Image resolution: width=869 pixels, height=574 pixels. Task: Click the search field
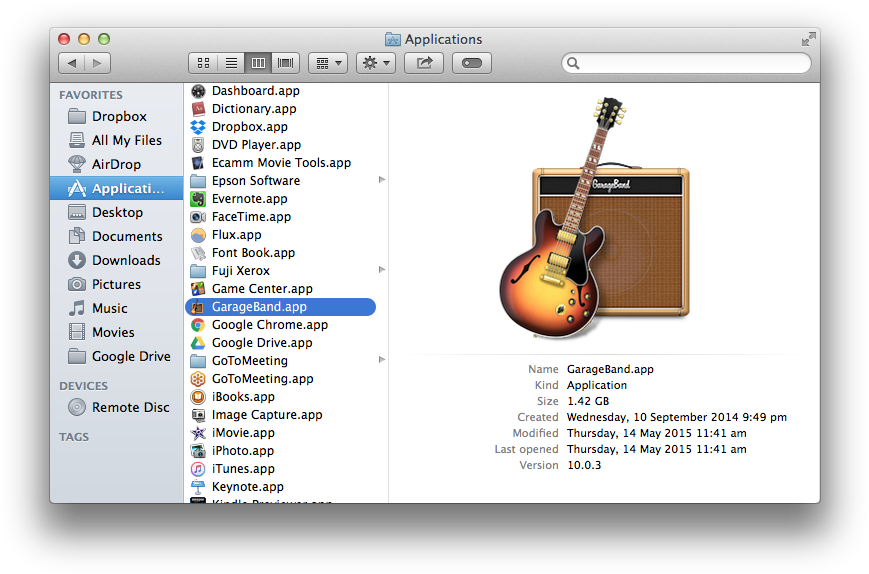pyautogui.click(x=686, y=63)
